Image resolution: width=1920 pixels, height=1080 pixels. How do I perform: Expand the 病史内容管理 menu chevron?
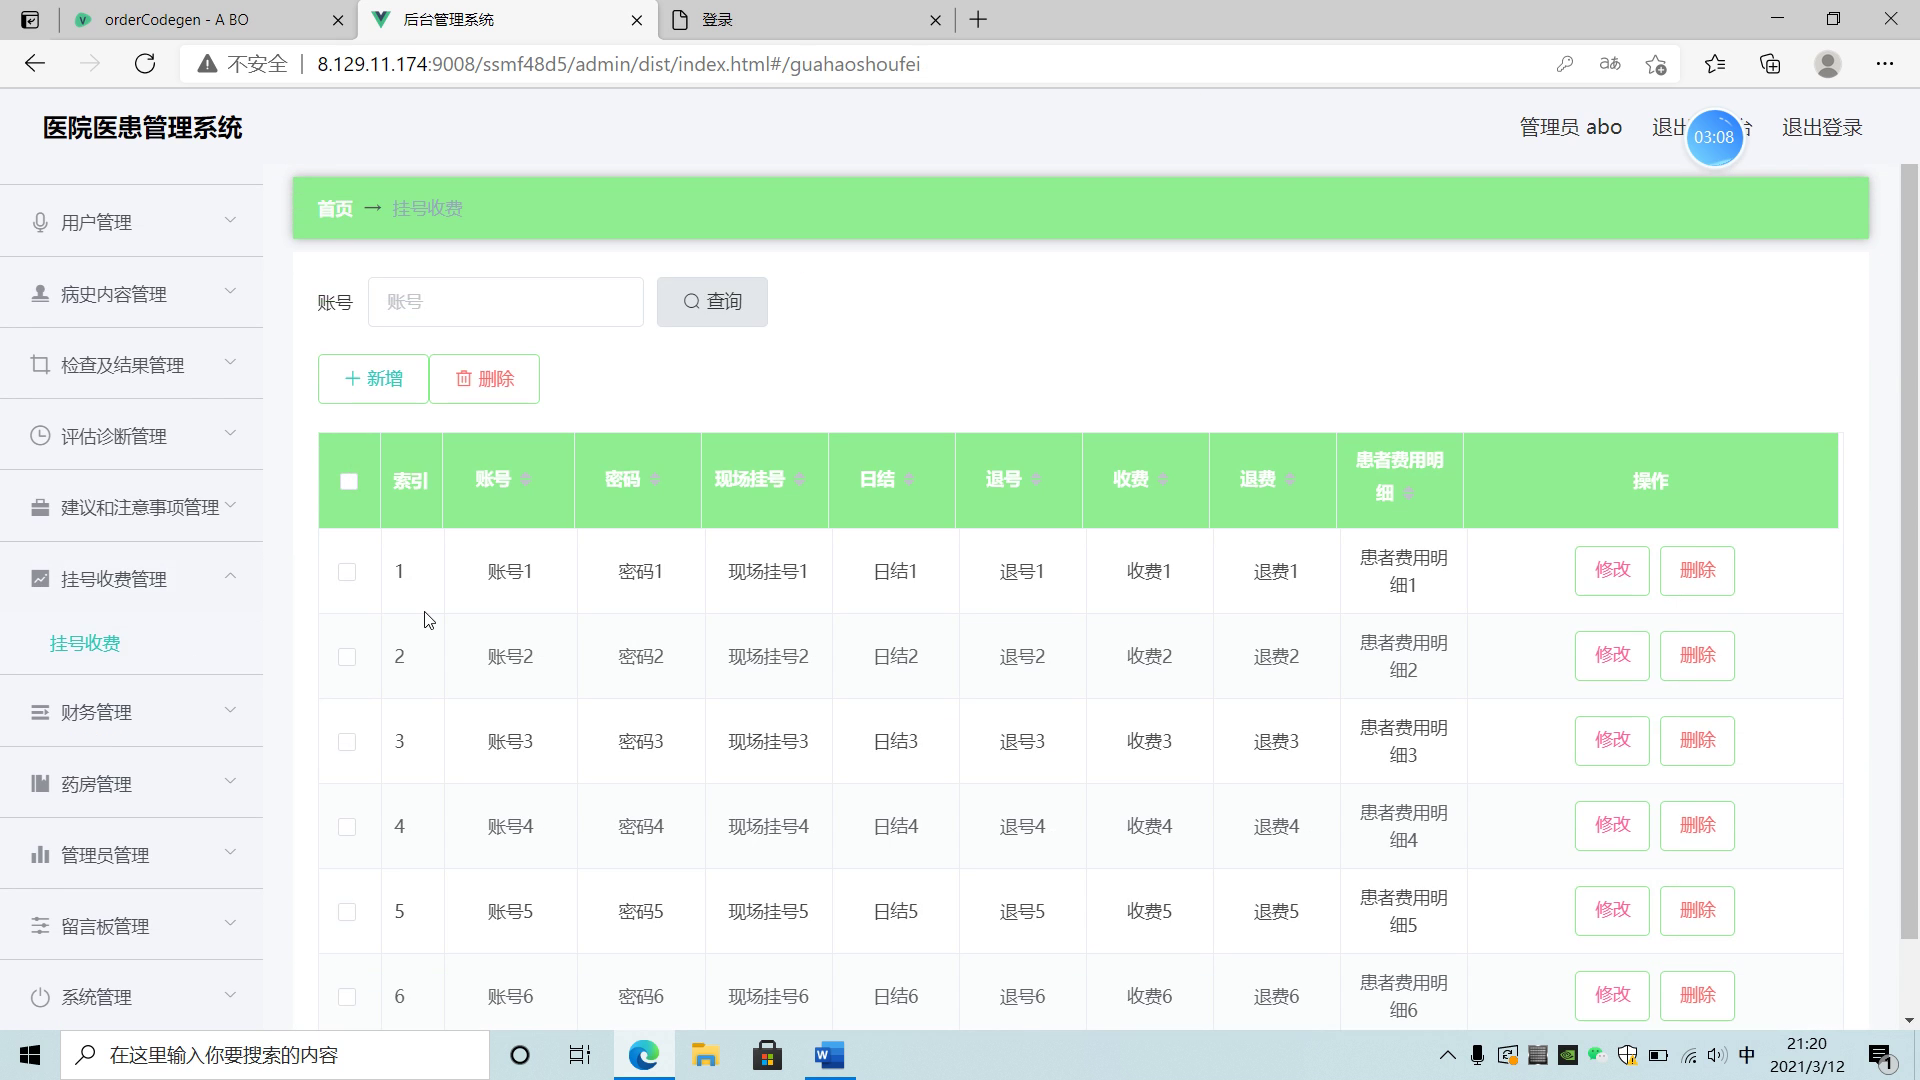coord(230,291)
